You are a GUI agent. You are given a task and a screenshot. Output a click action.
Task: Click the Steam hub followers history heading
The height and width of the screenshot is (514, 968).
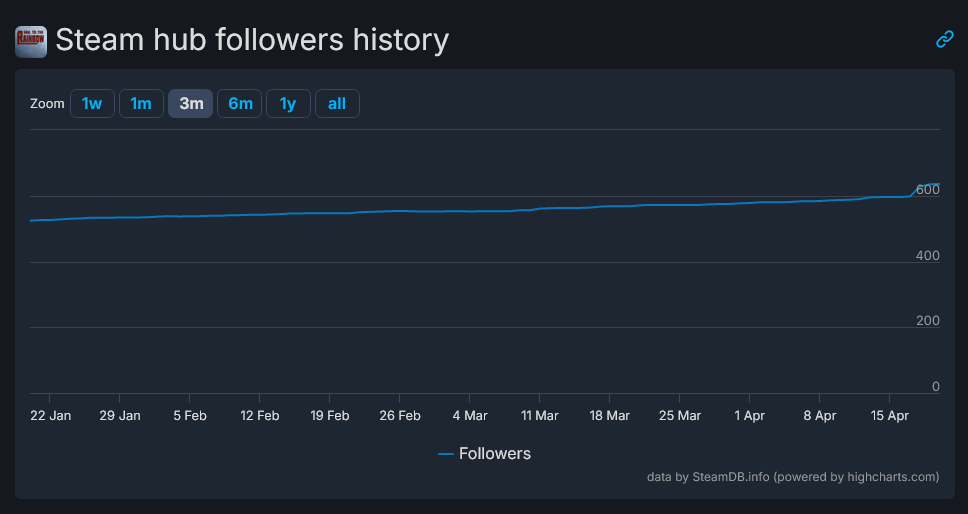(x=252, y=40)
